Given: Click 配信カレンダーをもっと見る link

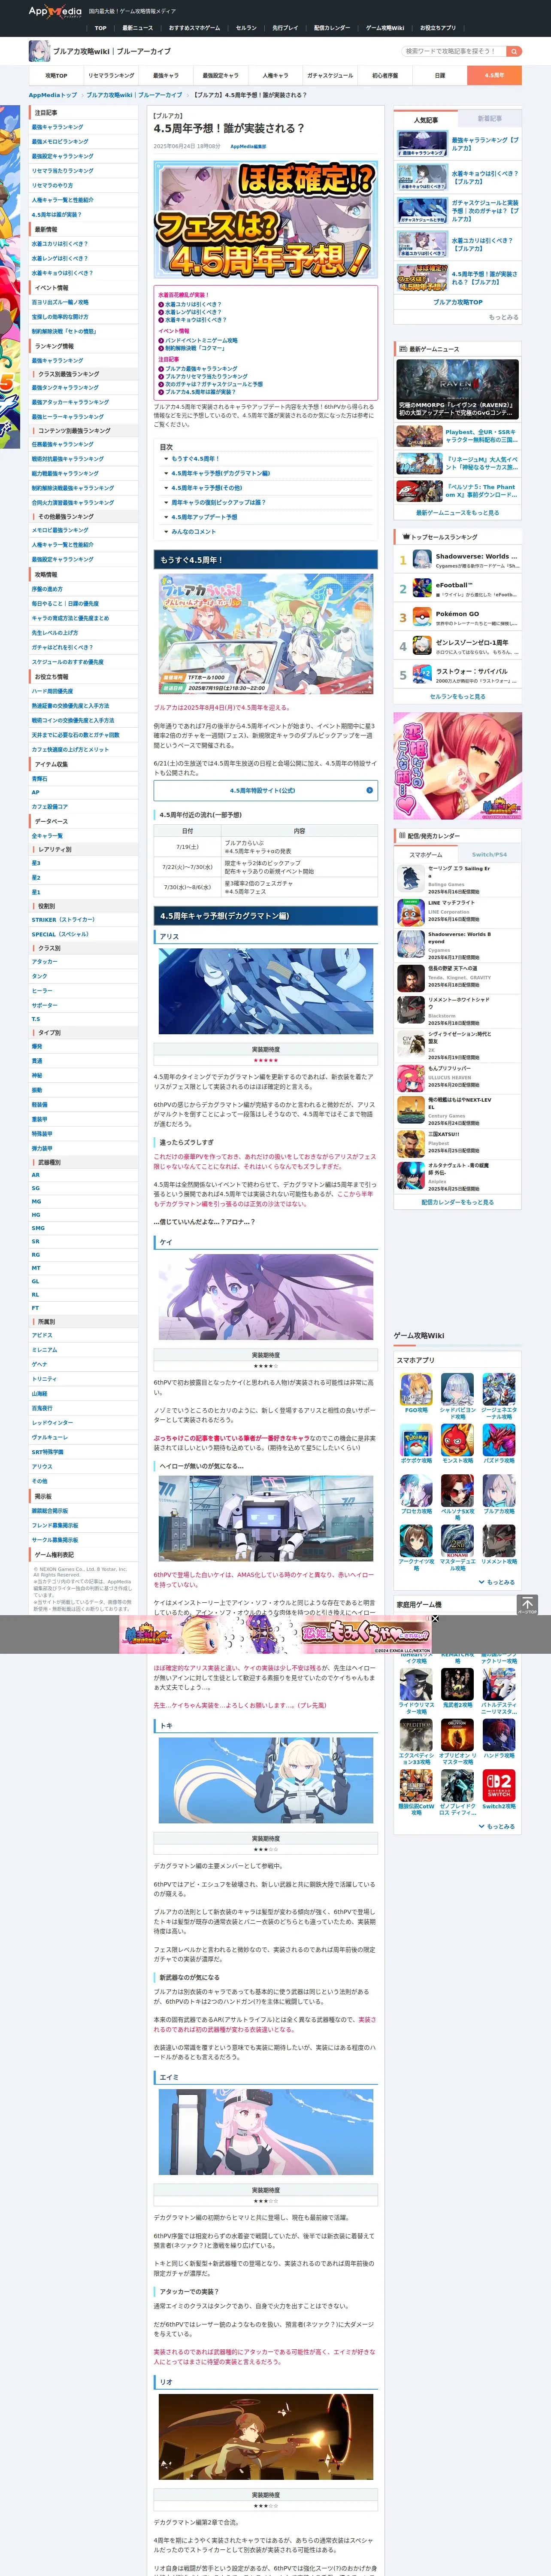Looking at the screenshot, I should point(458,1203).
